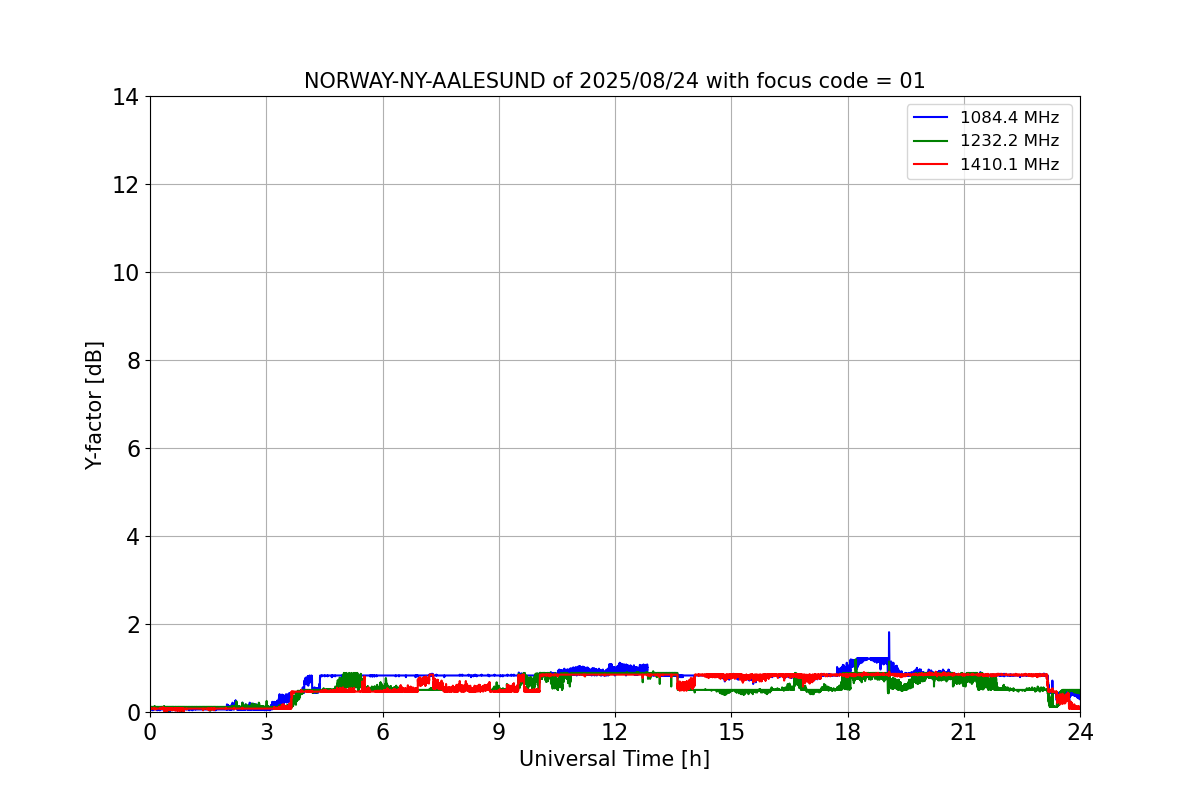Click the x-axis tick label 21
This screenshot has width=1200, height=800.
tap(964, 732)
